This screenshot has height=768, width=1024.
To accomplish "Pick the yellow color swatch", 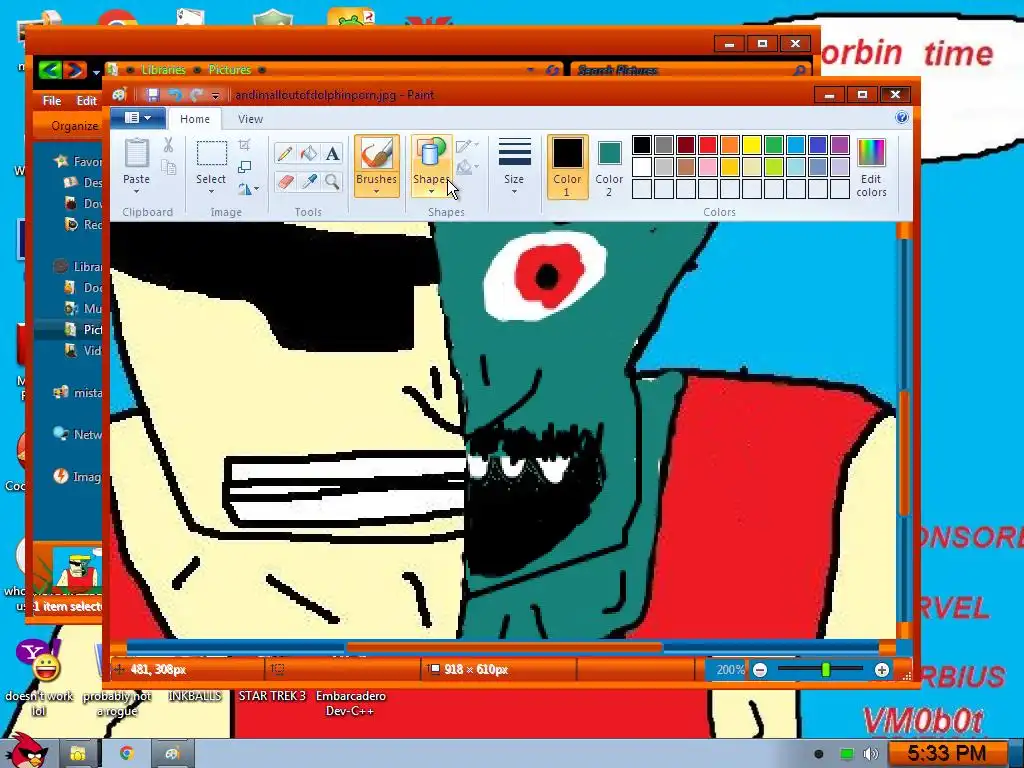I will point(752,145).
